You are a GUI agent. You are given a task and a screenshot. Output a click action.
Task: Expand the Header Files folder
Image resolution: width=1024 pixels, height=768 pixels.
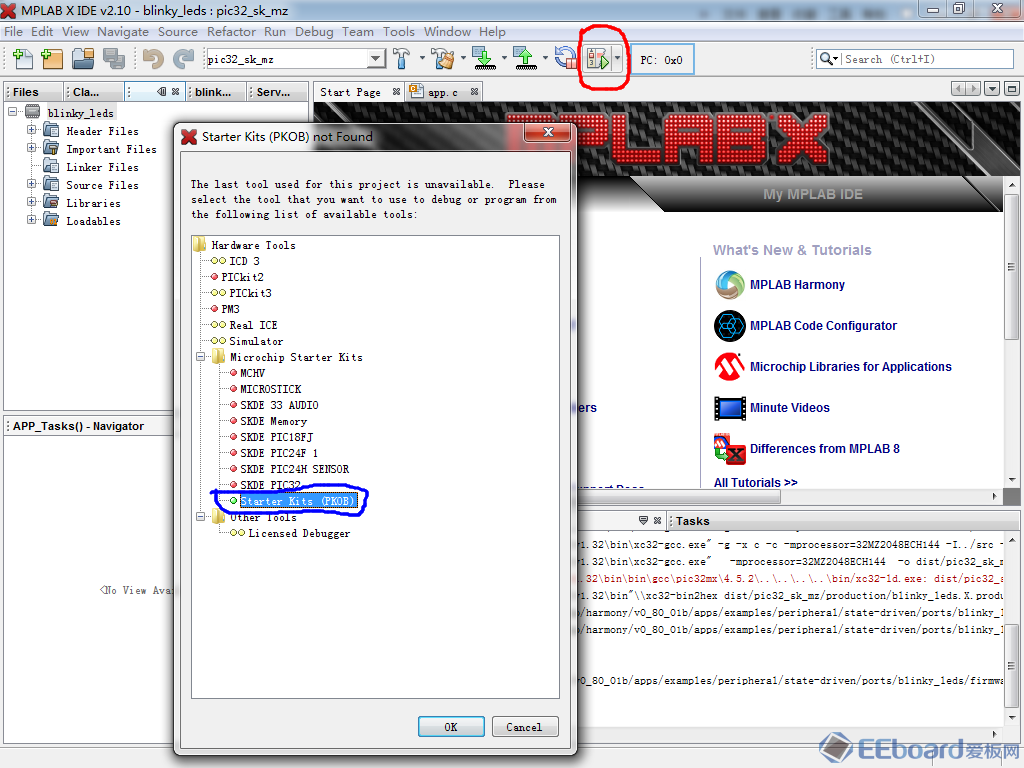pyautogui.click(x=31, y=130)
